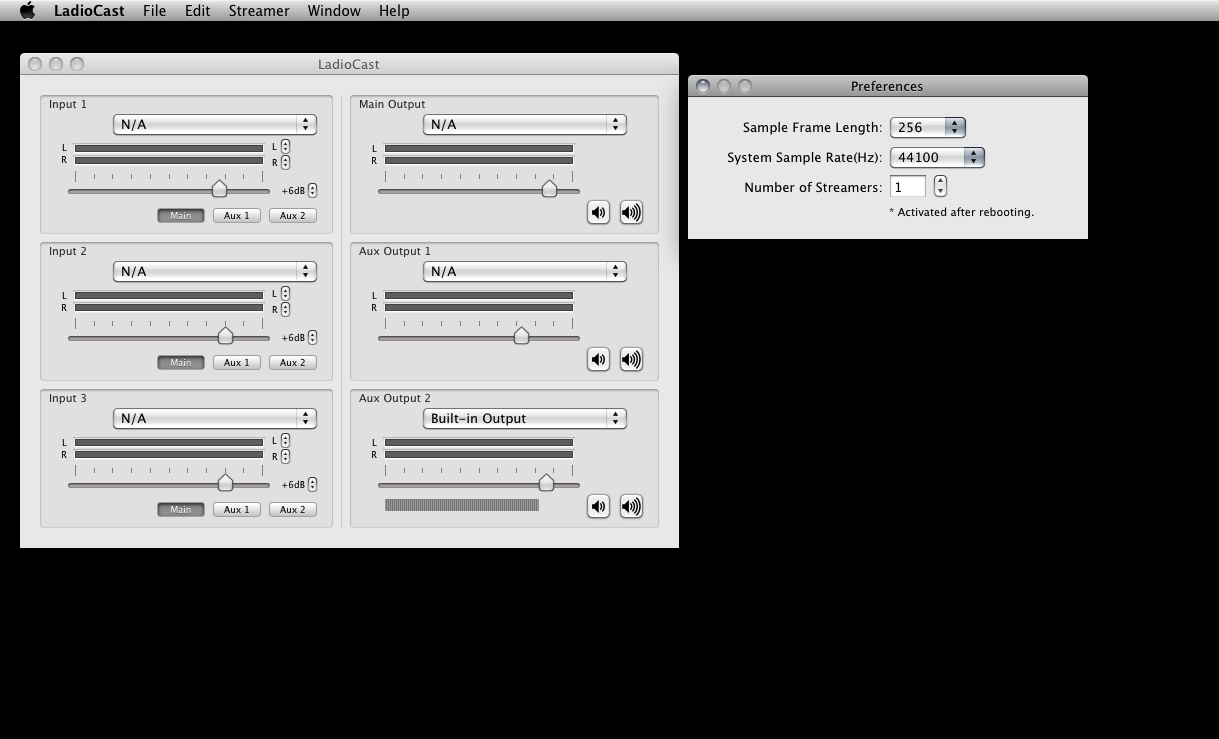The height and width of the screenshot is (739, 1219).
Task: Toggle Aux 2 button for Input 1
Action: click(292, 215)
